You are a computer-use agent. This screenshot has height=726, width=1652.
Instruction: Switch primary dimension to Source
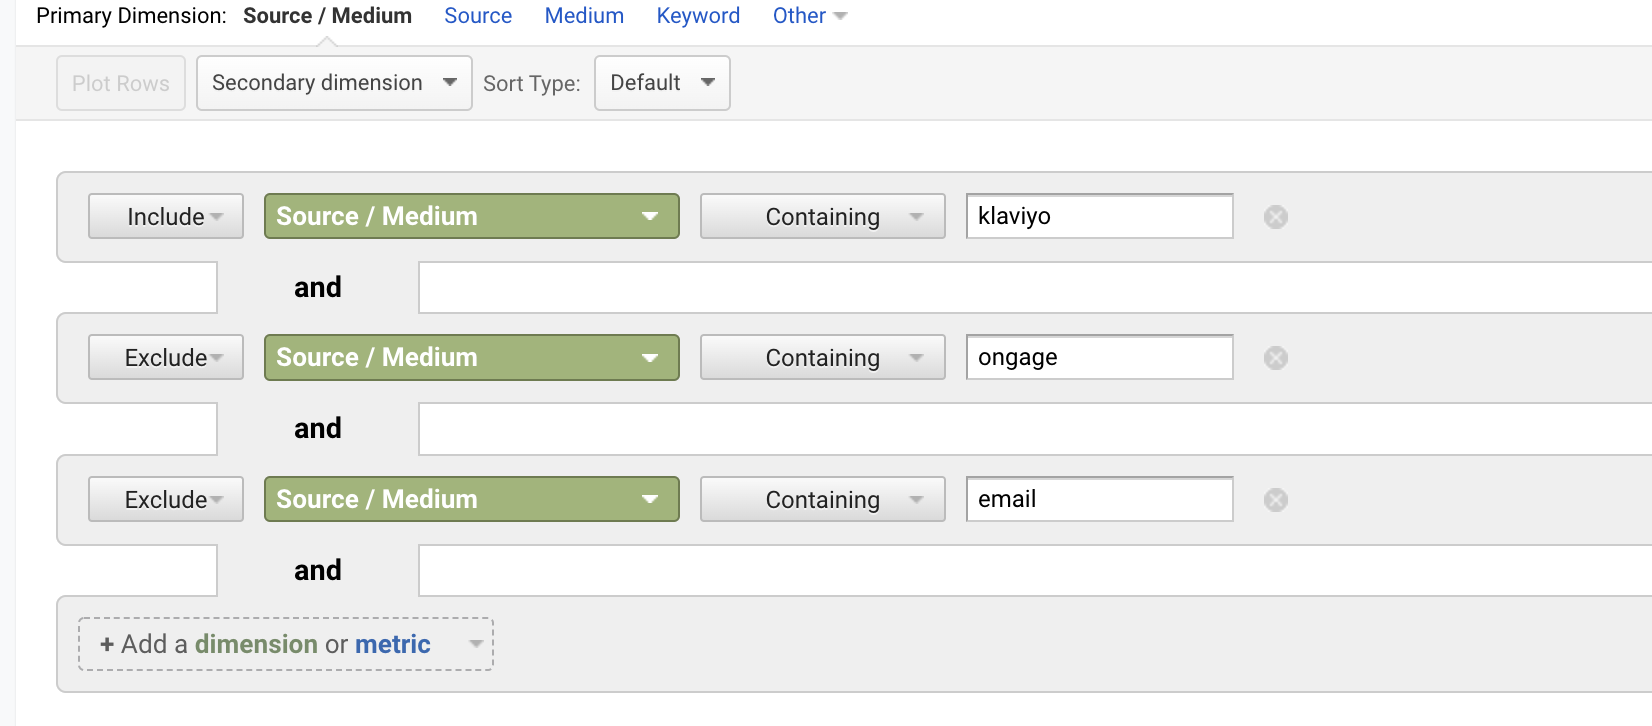[478, 15]
